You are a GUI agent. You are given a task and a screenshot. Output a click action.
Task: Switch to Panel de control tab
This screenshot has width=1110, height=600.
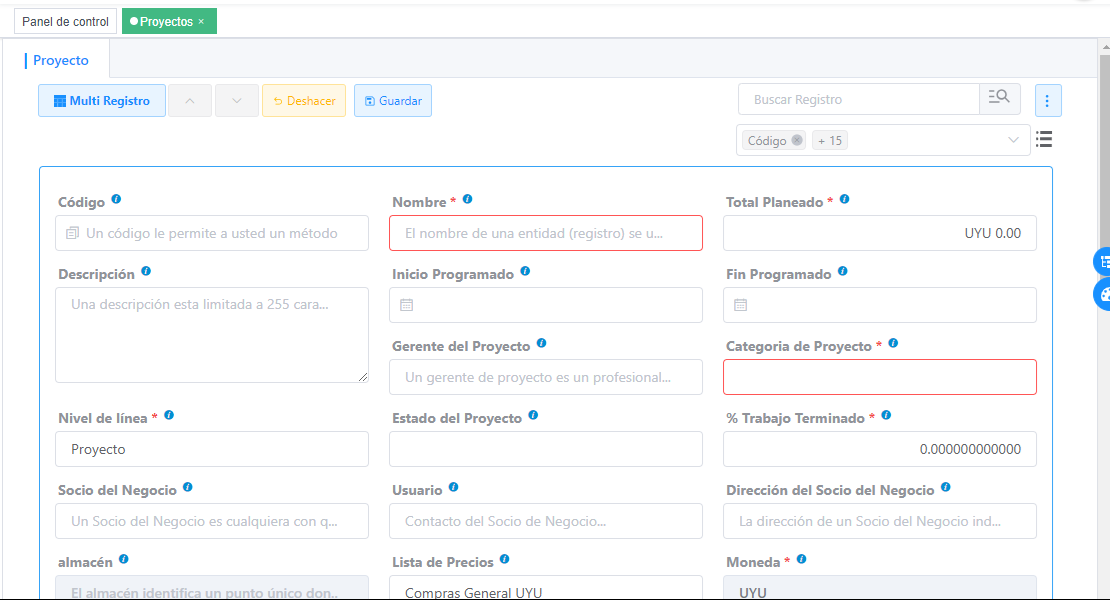tap(65, 21)
